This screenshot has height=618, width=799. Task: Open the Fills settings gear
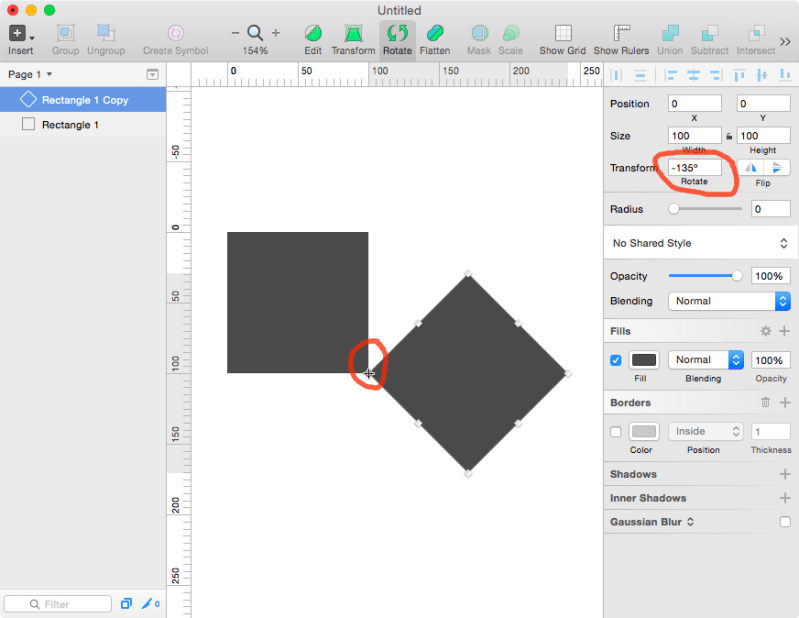765,331
